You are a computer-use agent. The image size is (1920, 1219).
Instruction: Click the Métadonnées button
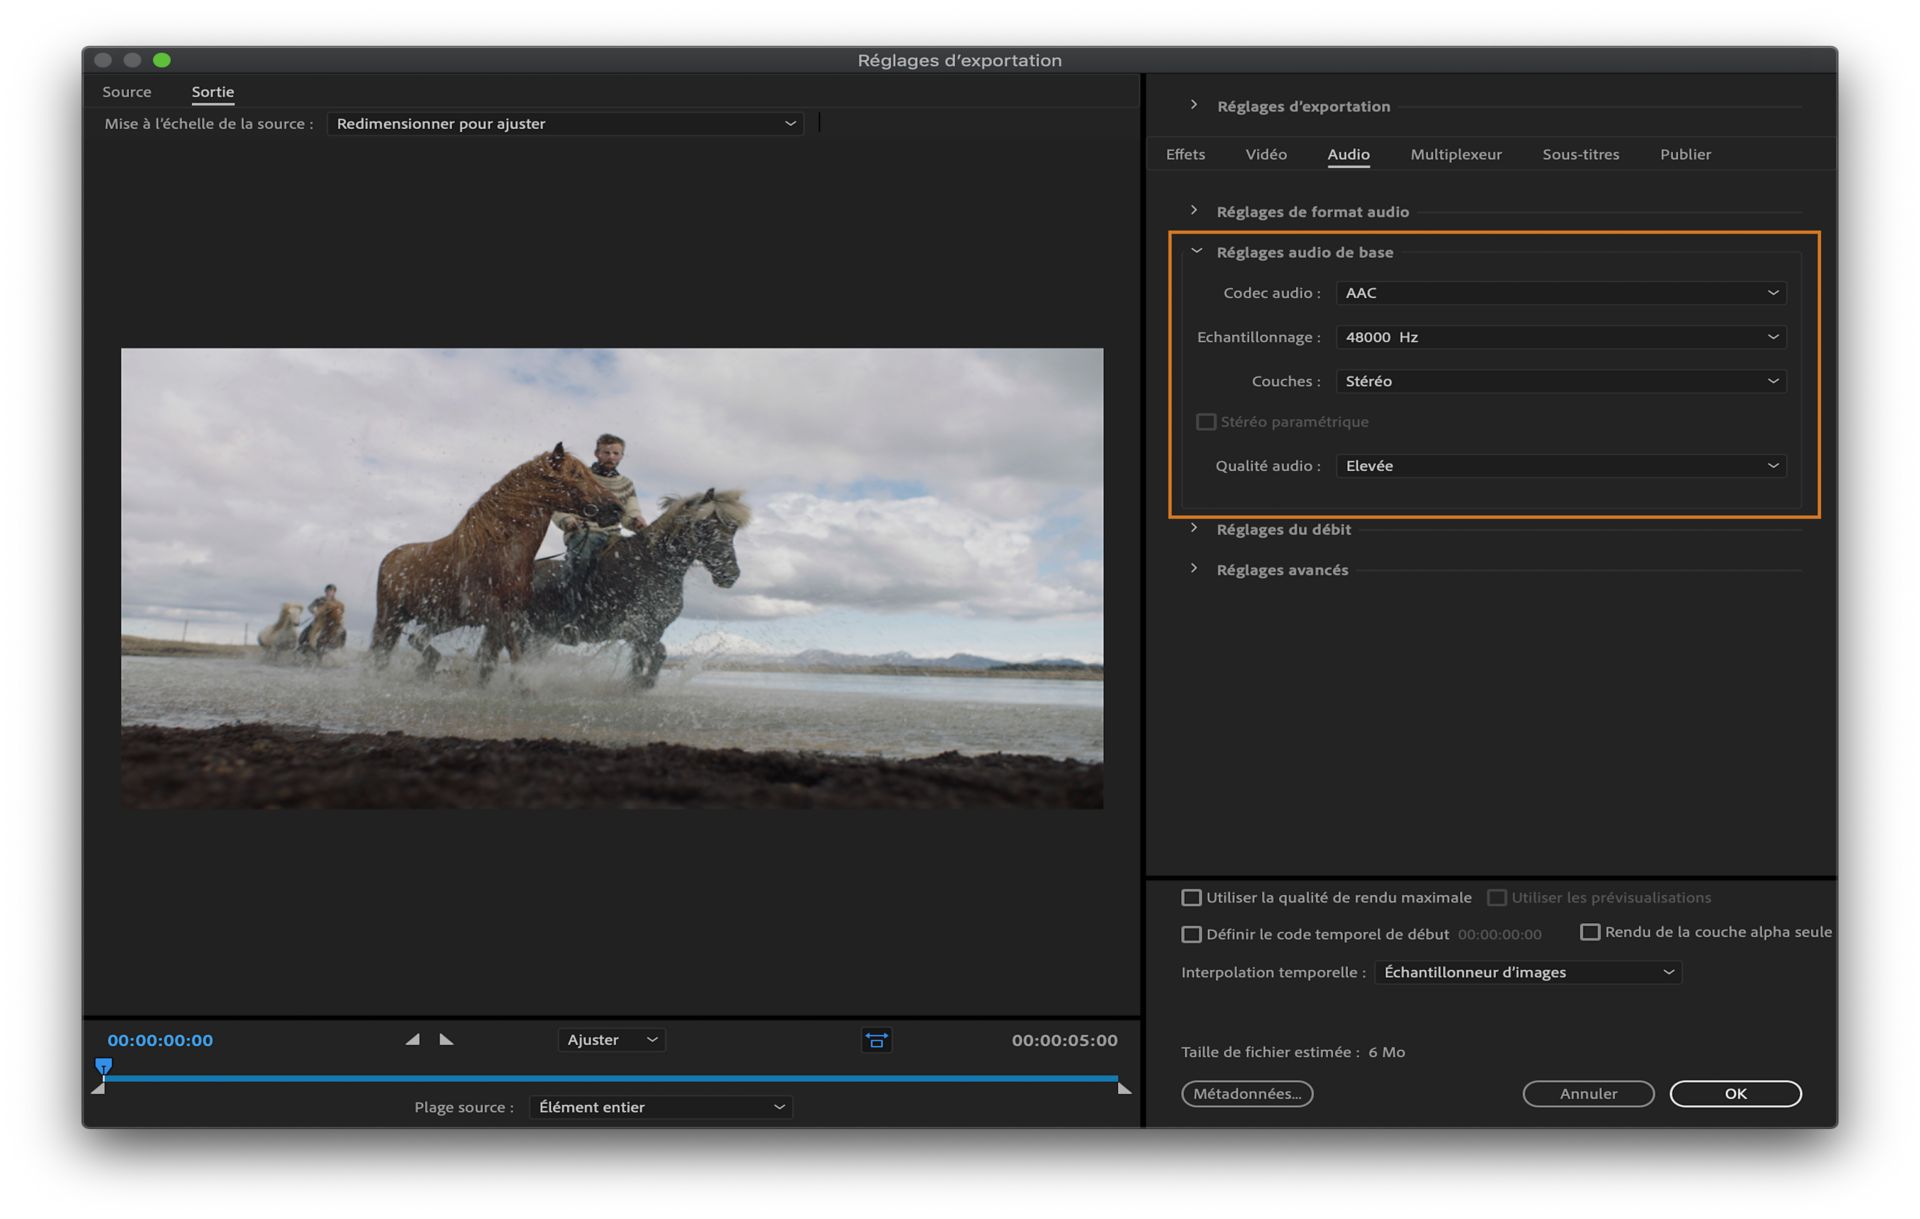pyautogui.click(x=1246, y=1094)
